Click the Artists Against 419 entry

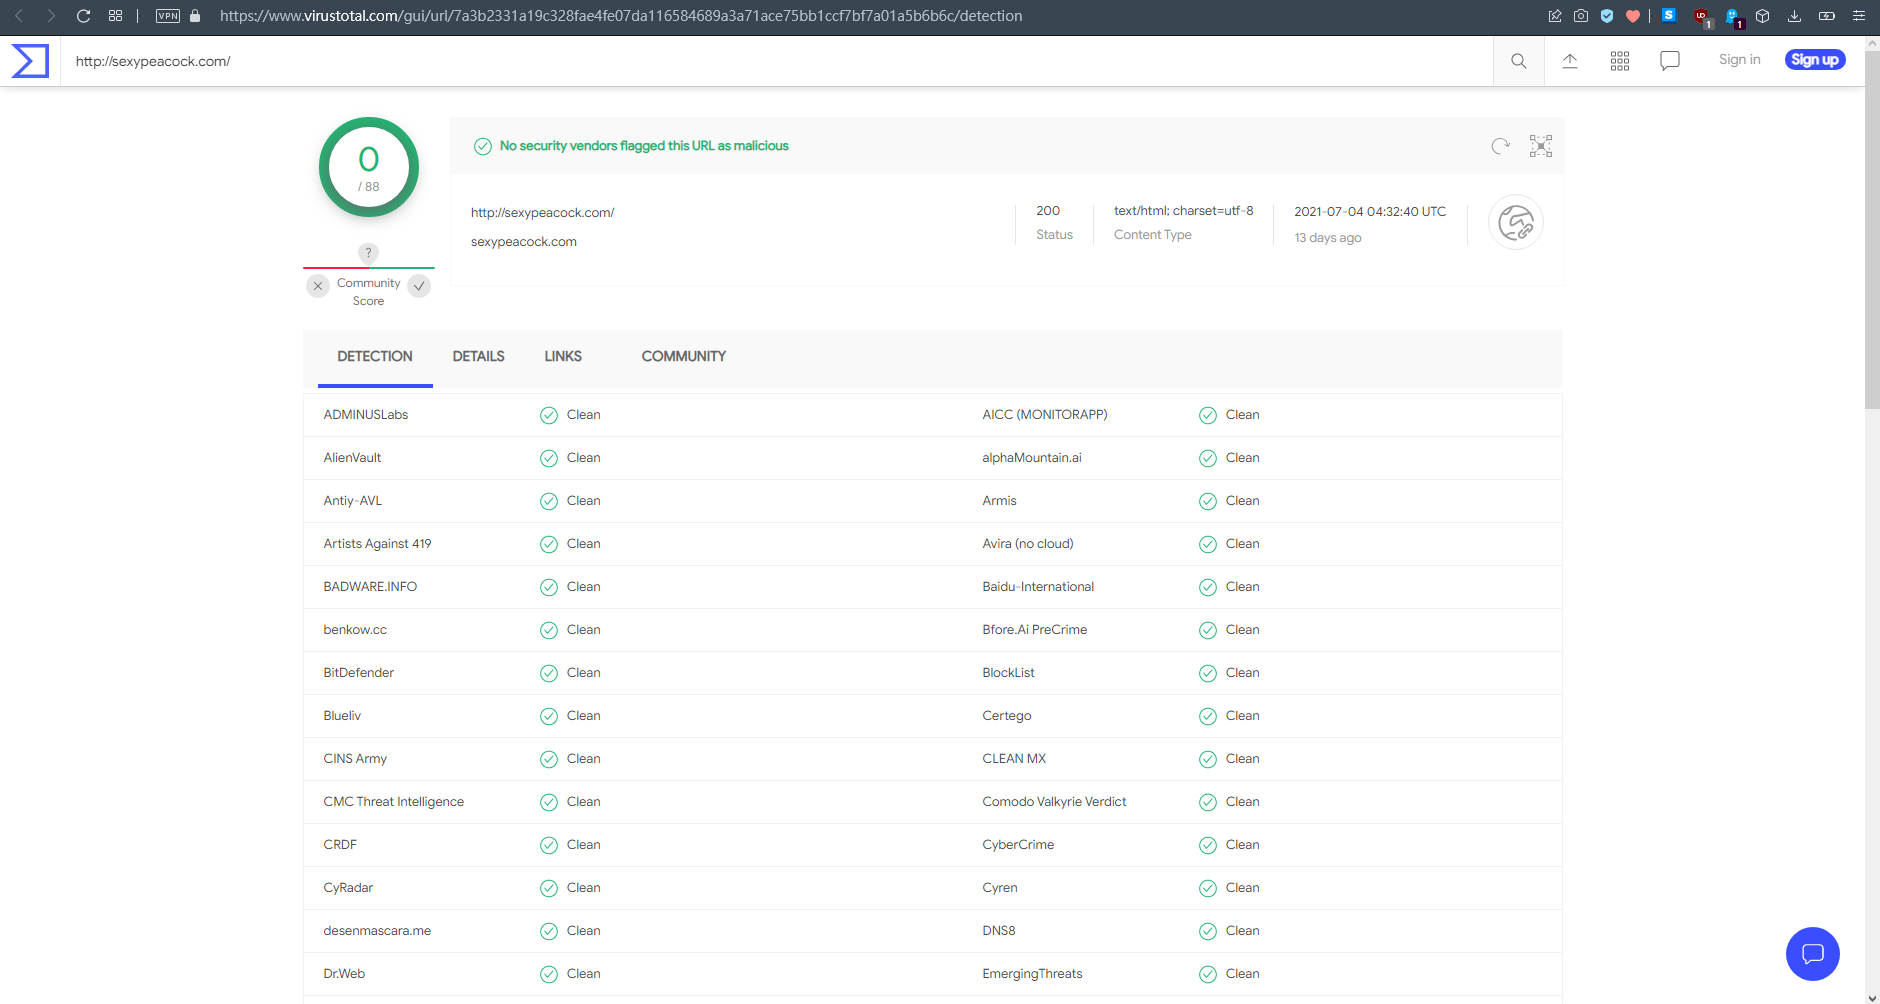click(x=377, y=544)
